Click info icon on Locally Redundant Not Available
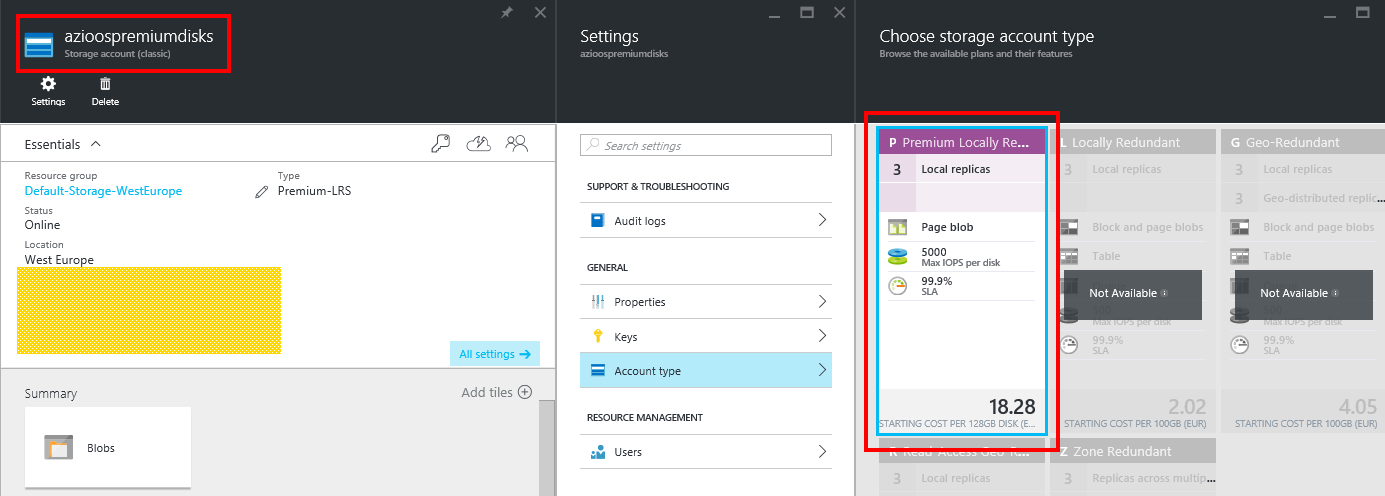Image resolution: width=1385 pixels, height=496 pixels. [1164, 294]
